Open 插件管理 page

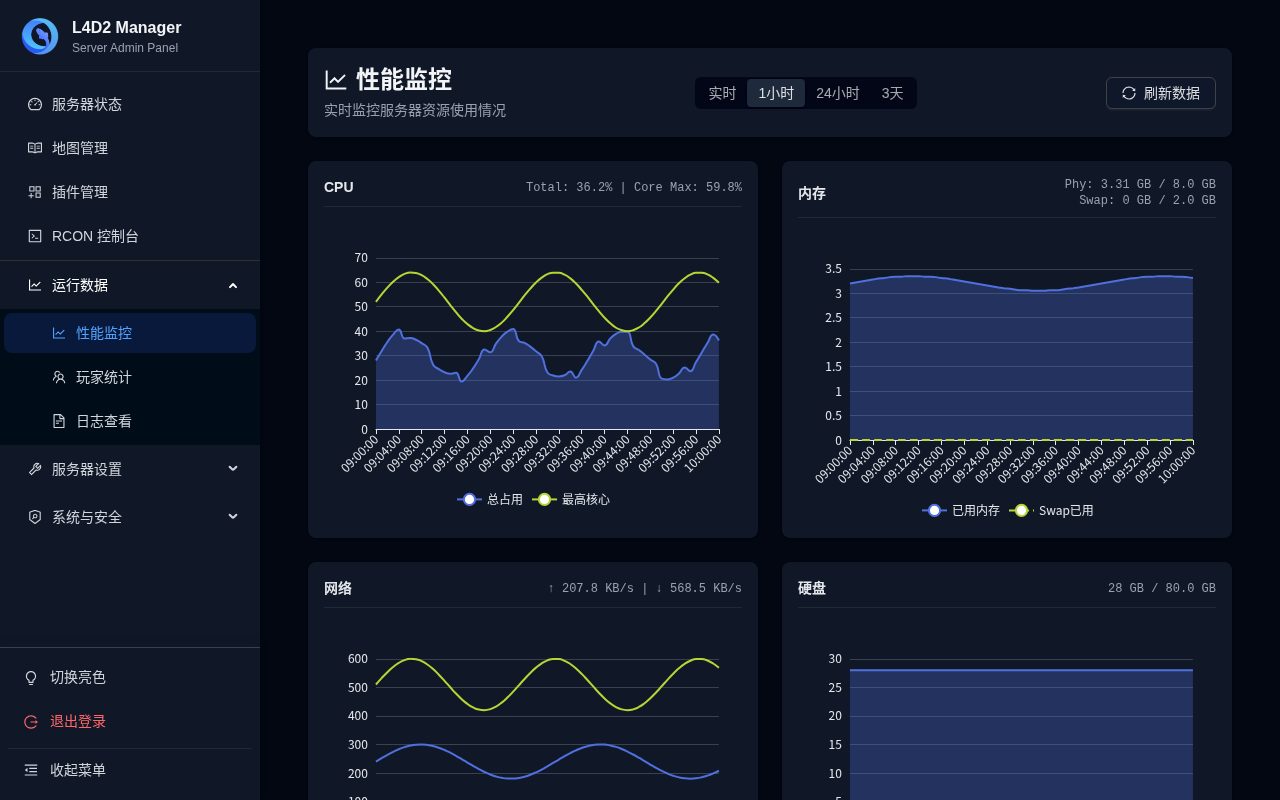coord(130,192)
